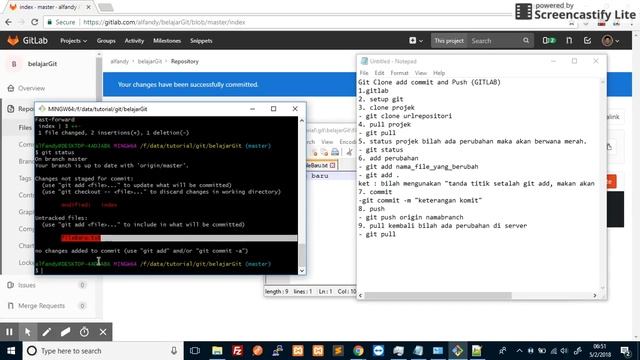Open the Windows notification center

[625, 351]
